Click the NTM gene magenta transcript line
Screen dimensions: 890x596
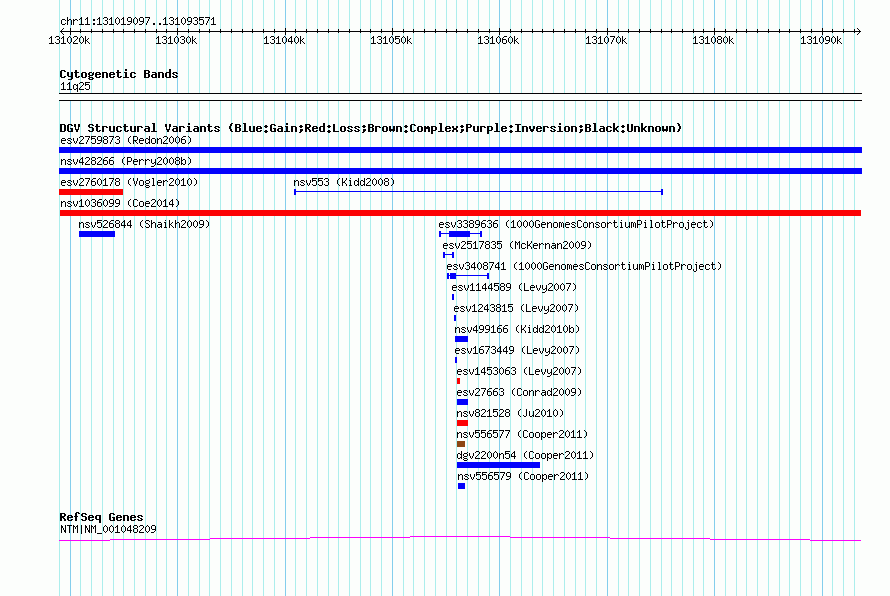[x=460, y=538]
